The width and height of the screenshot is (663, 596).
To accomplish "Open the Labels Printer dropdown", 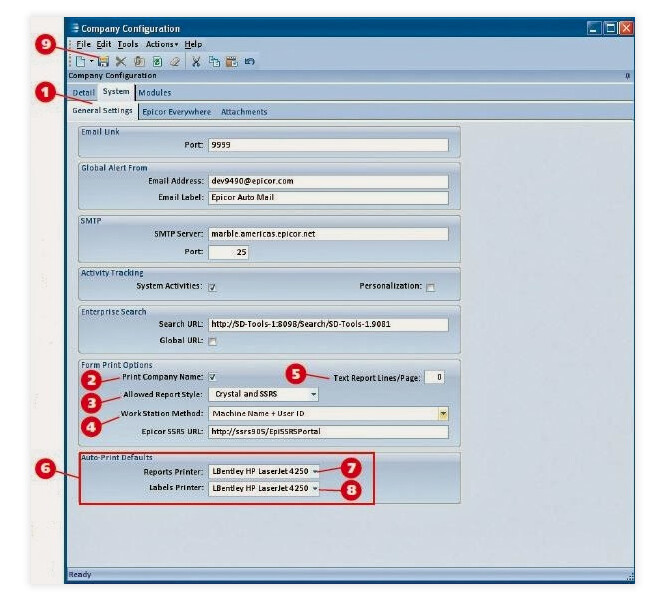I will 315,489.
